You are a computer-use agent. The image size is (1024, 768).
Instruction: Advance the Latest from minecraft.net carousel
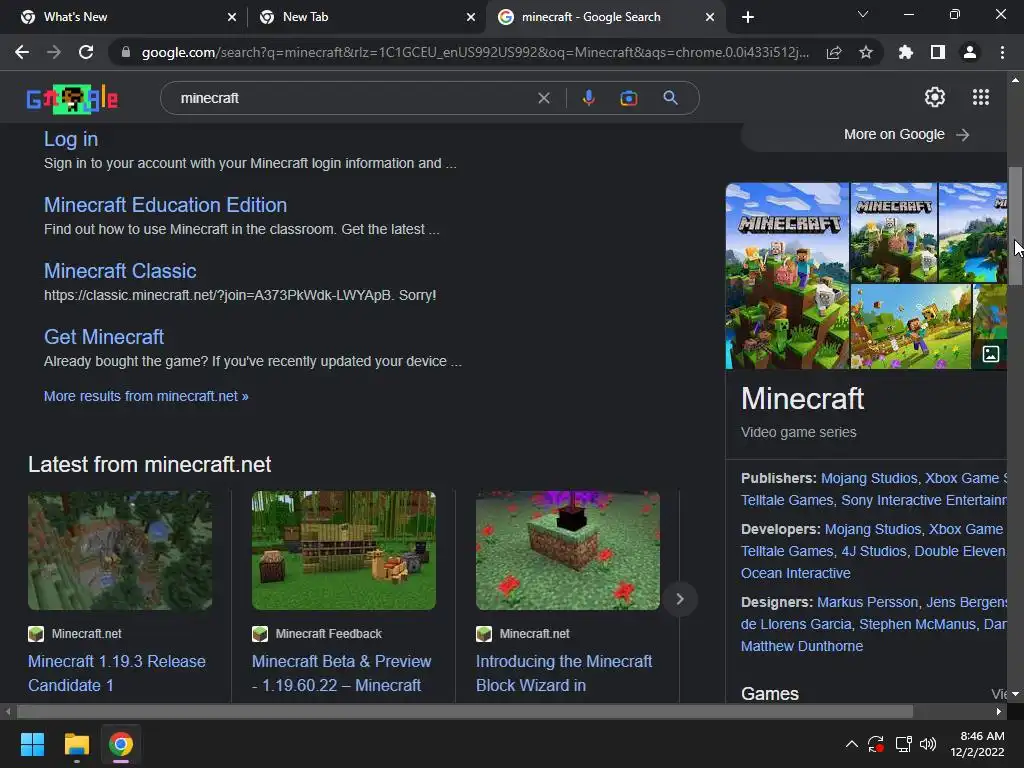pos(680,599)
